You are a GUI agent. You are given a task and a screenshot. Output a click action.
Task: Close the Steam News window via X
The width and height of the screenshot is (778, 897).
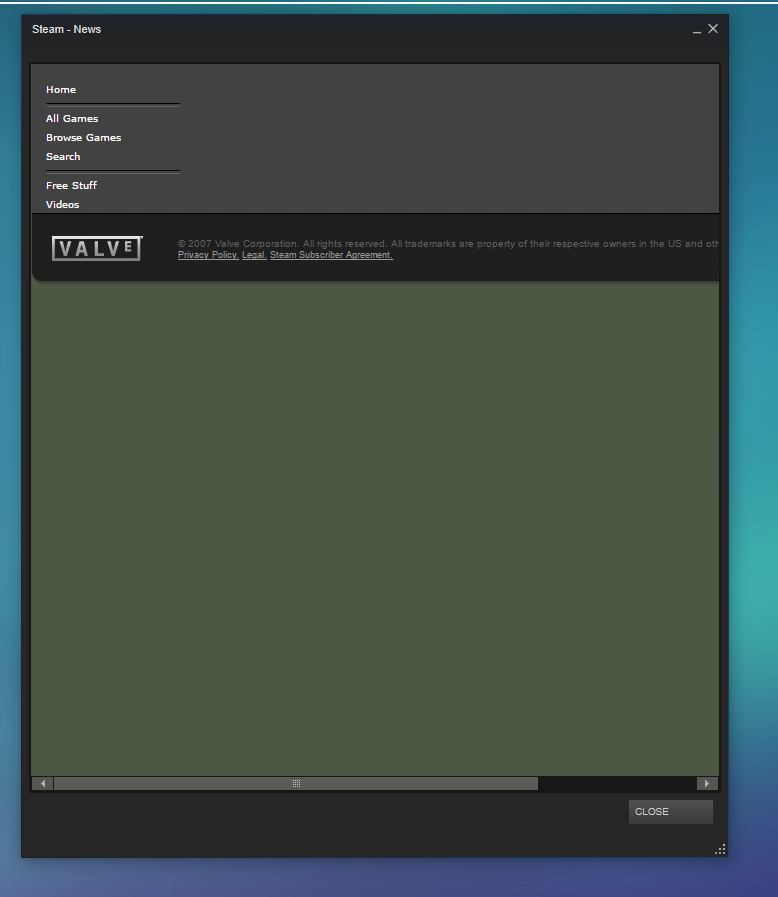[x=713, y=29]
